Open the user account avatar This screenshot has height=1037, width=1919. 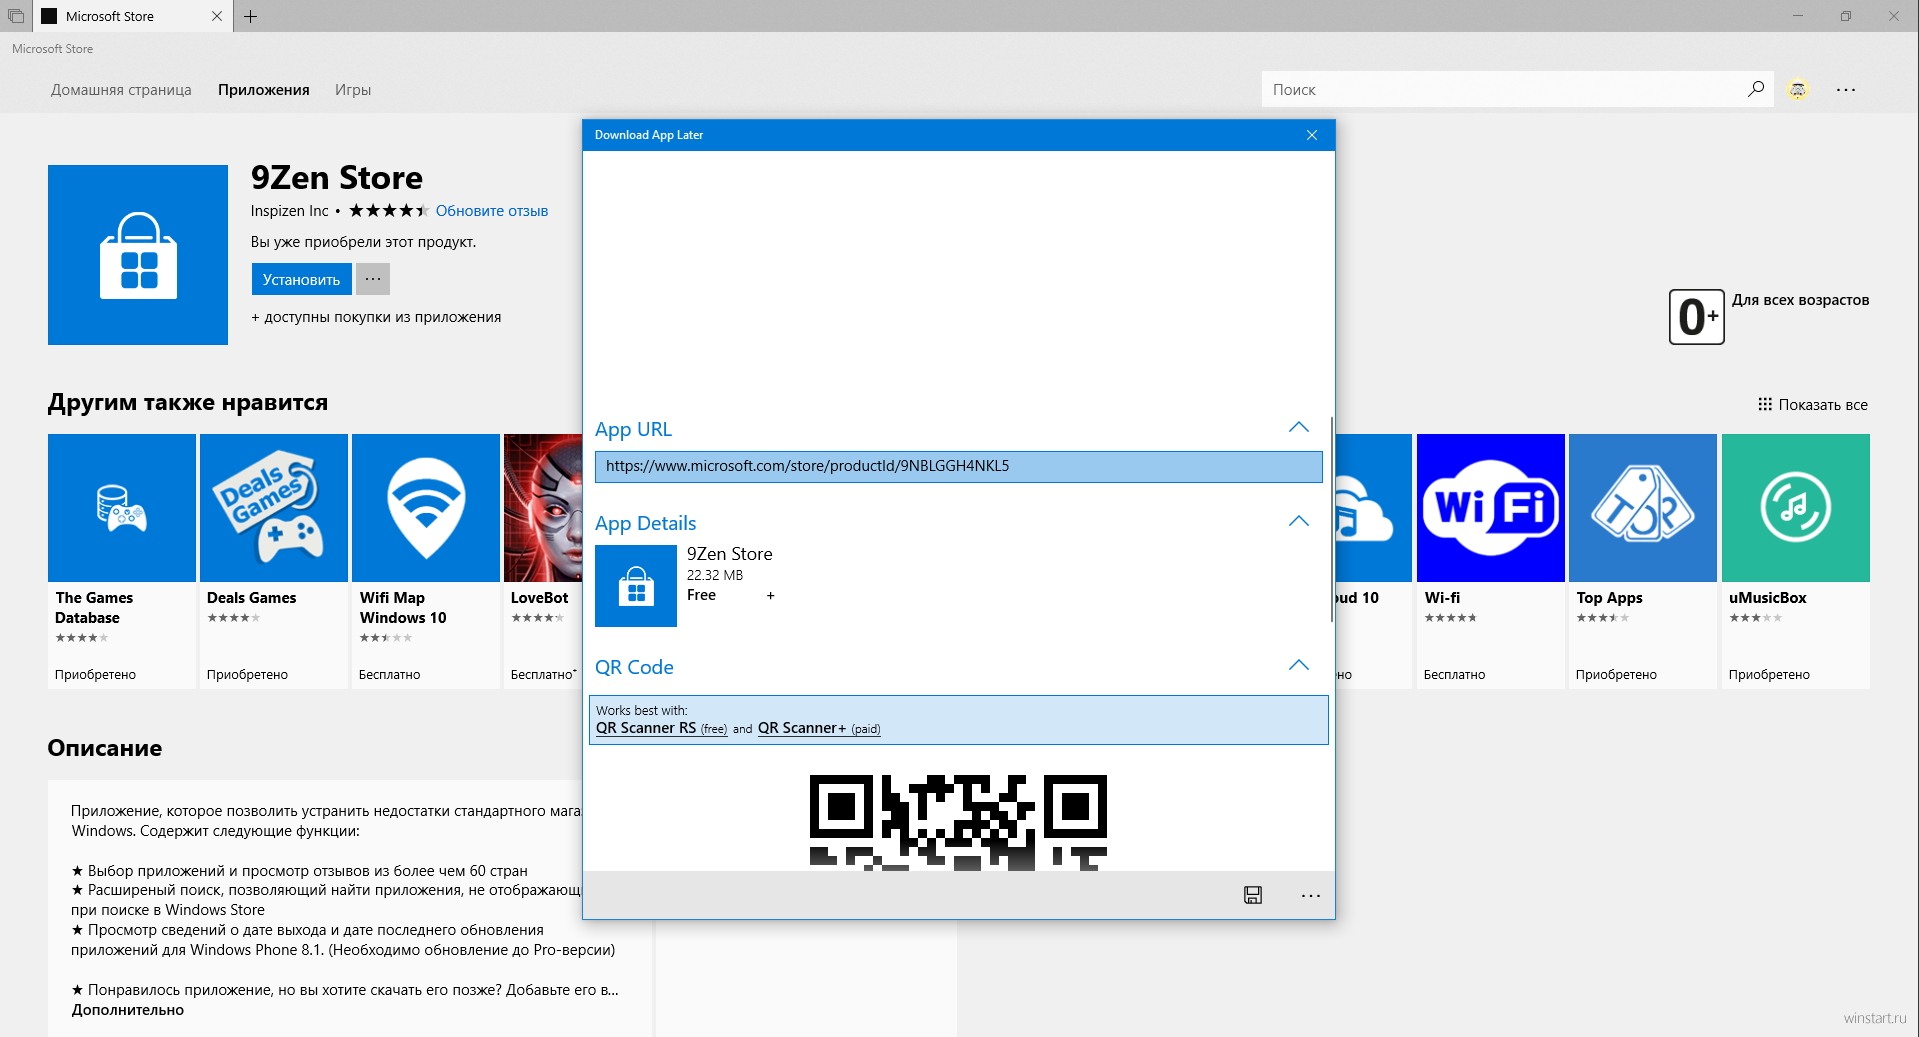(x=1798, y=89)
